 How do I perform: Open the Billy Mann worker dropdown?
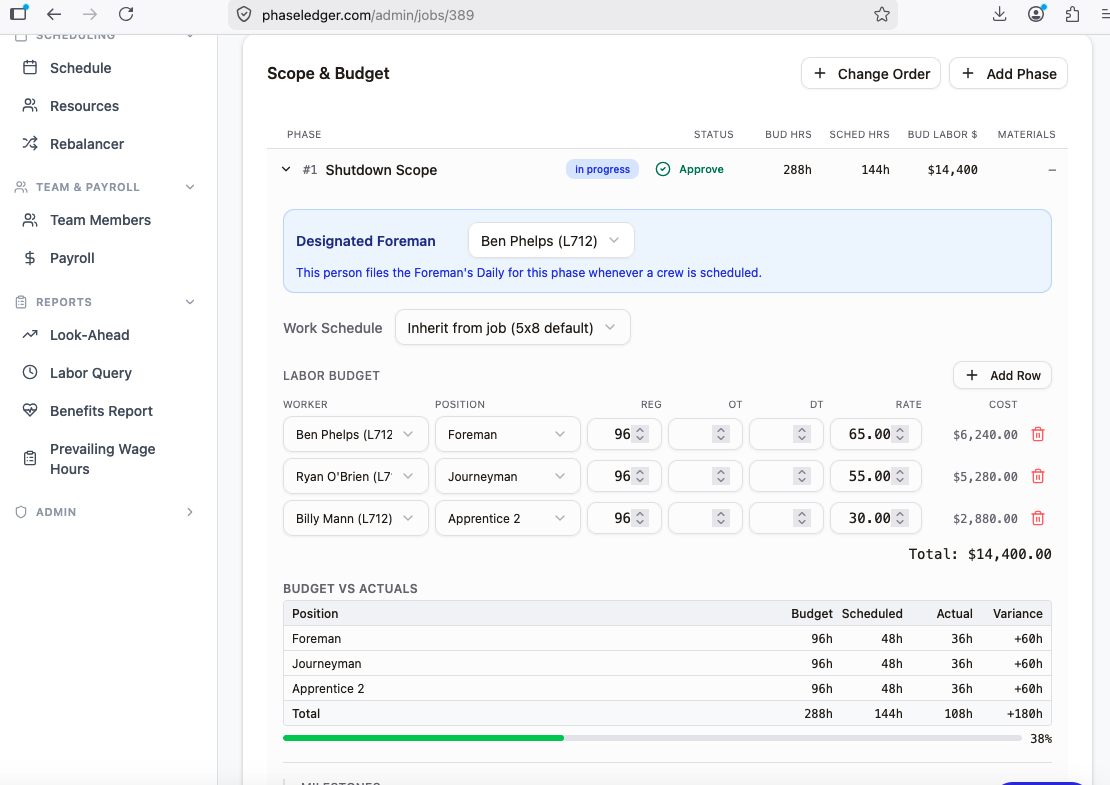point(355,518)
